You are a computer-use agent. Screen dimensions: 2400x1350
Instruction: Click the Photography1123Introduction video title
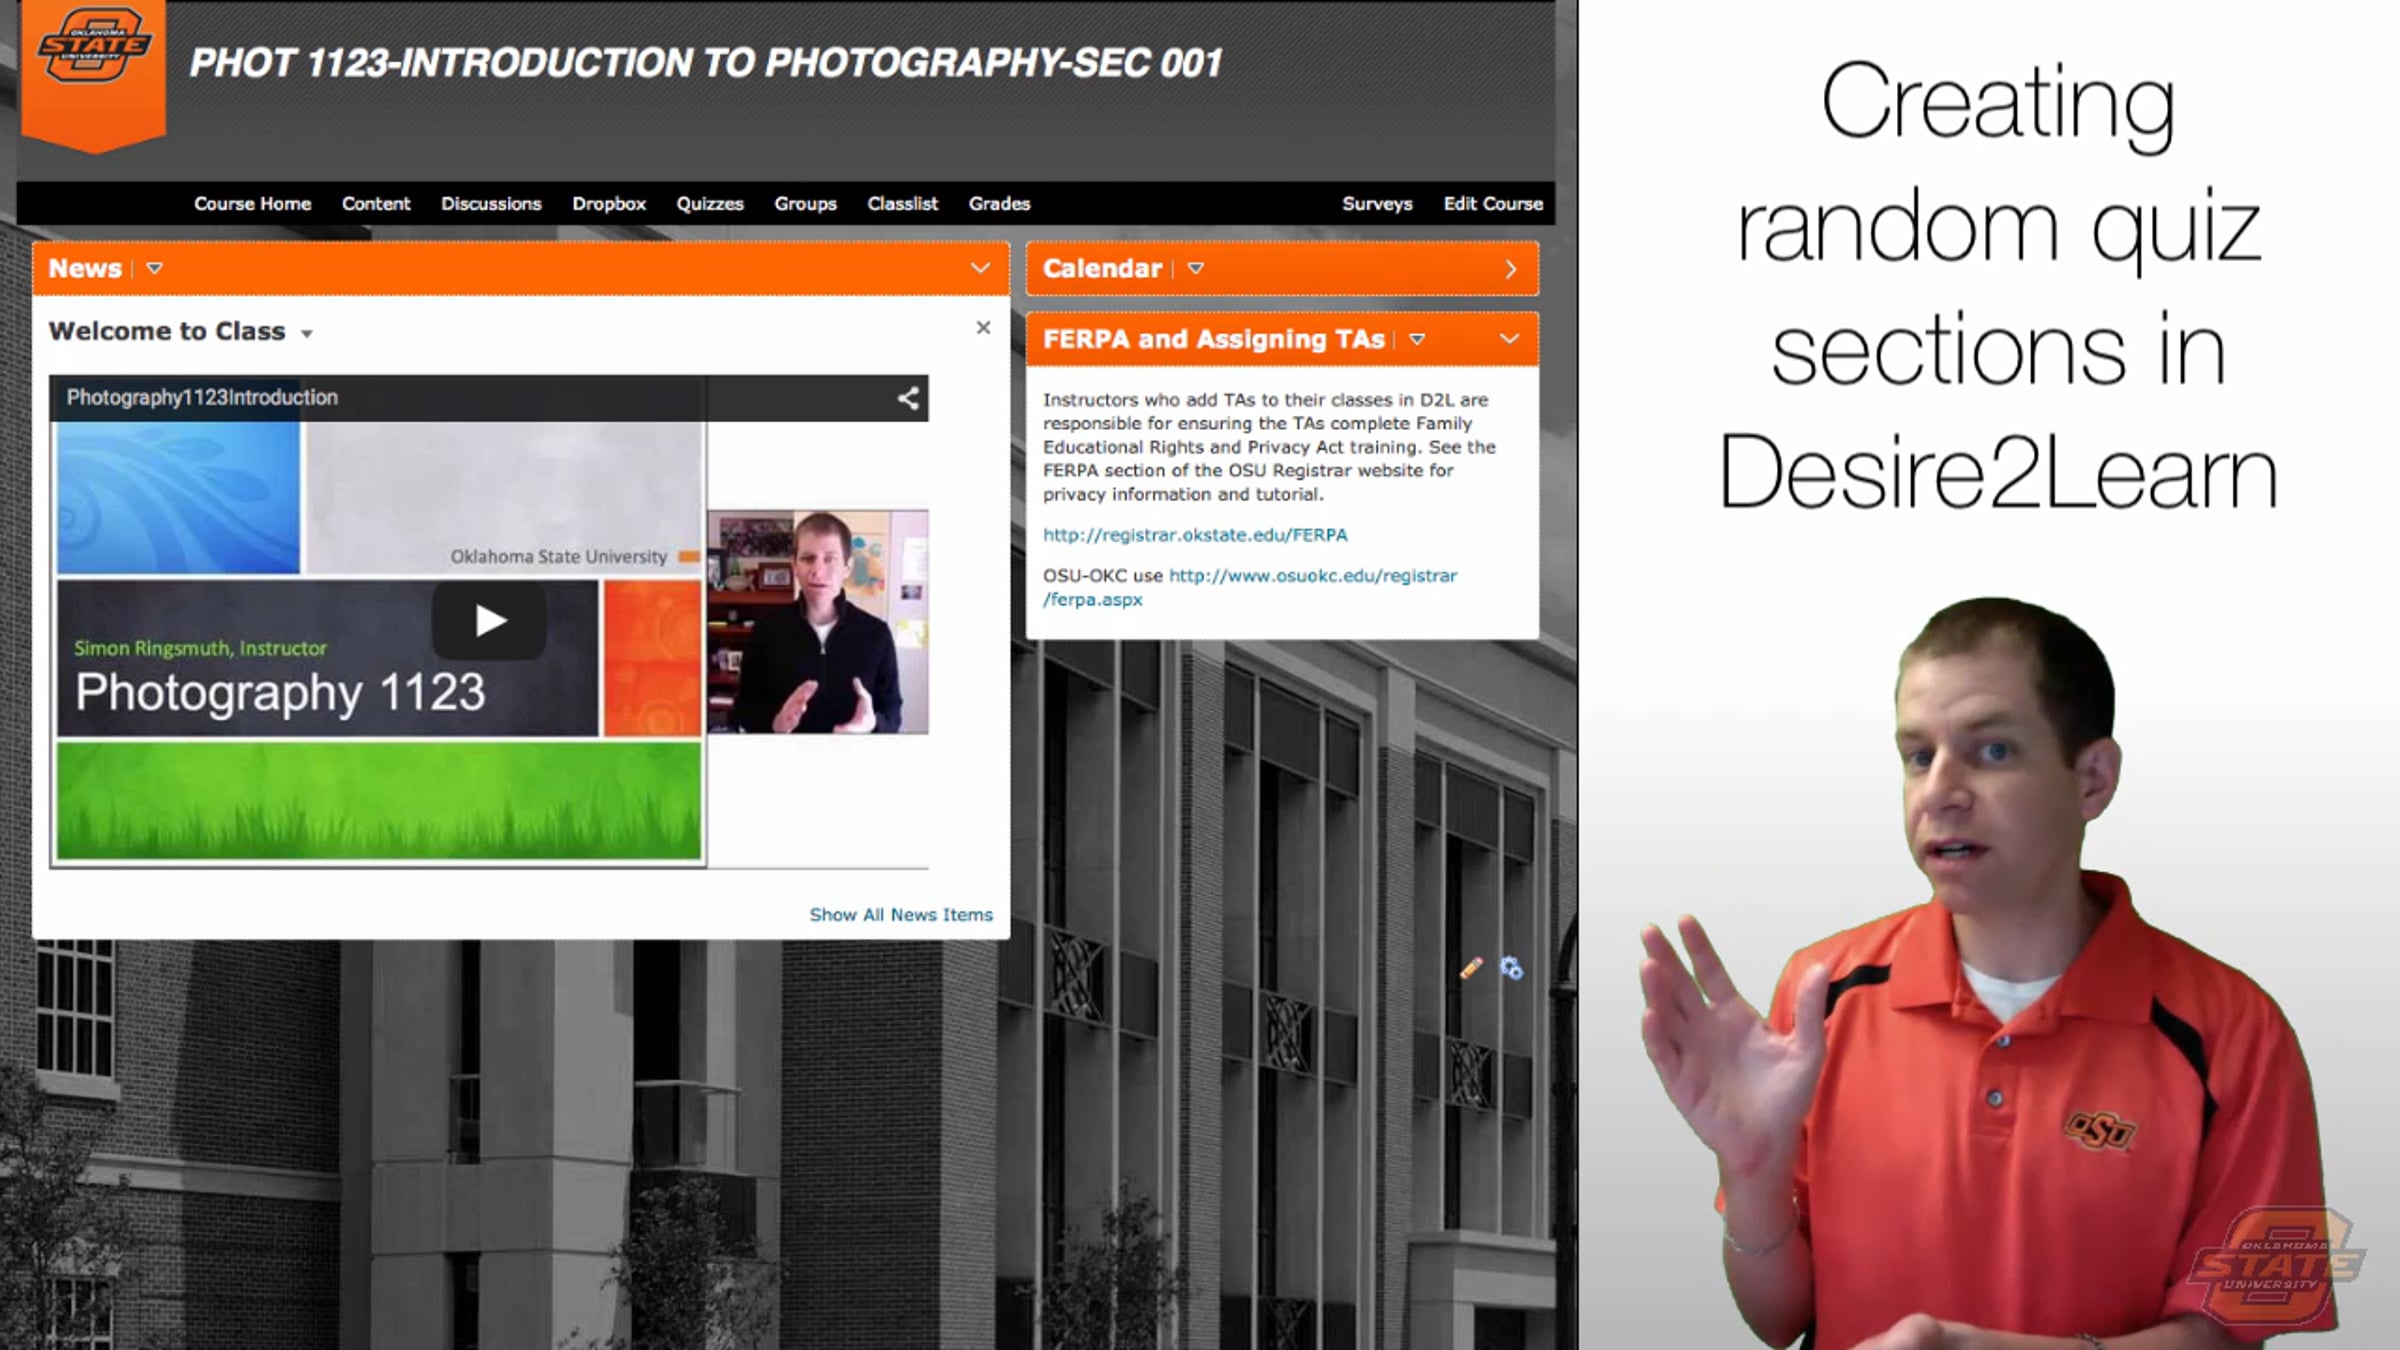[202, 397]
